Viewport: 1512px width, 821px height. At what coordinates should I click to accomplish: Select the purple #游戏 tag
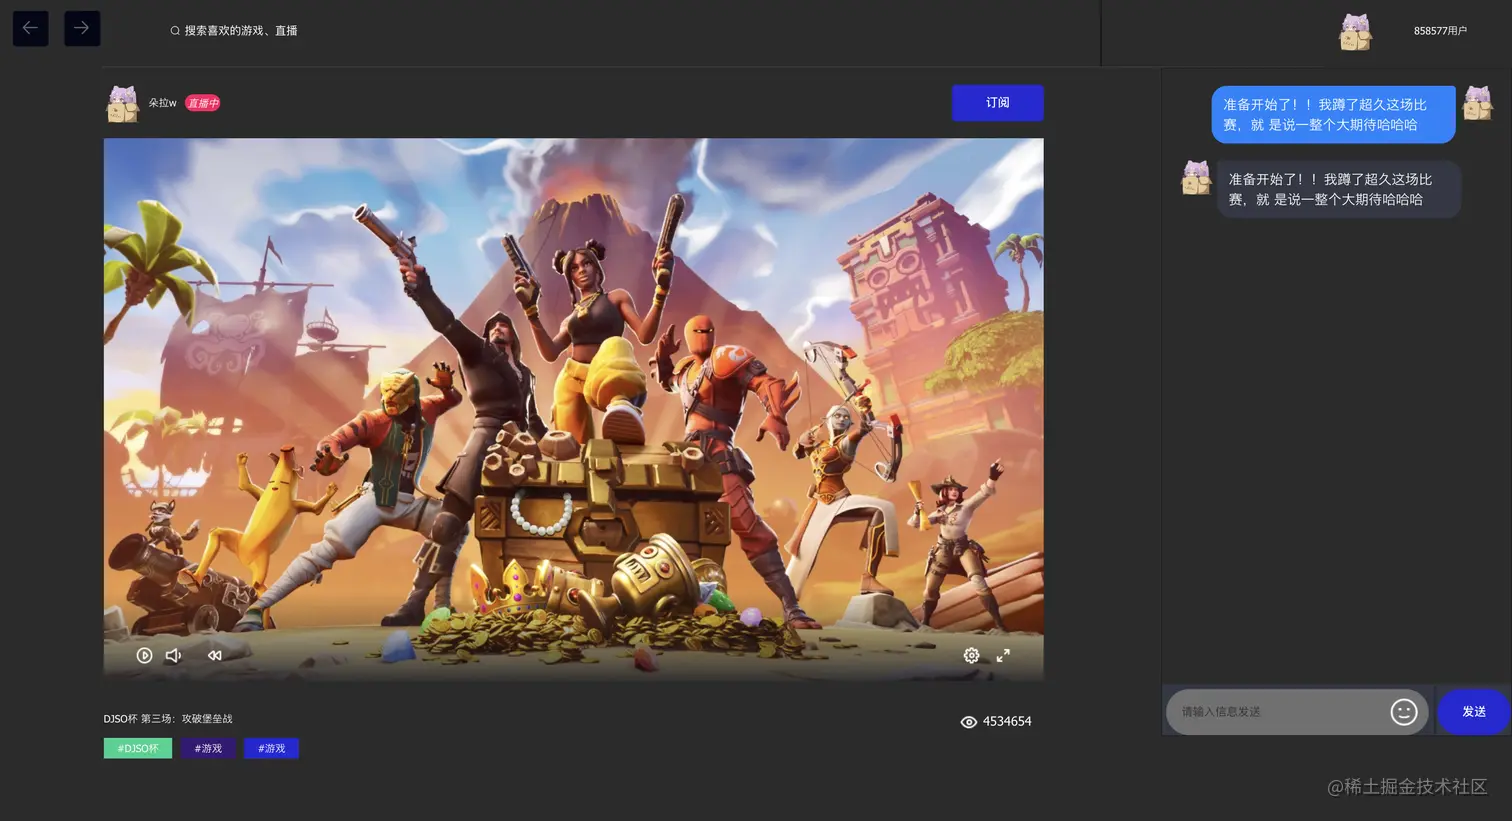point(208,748)
